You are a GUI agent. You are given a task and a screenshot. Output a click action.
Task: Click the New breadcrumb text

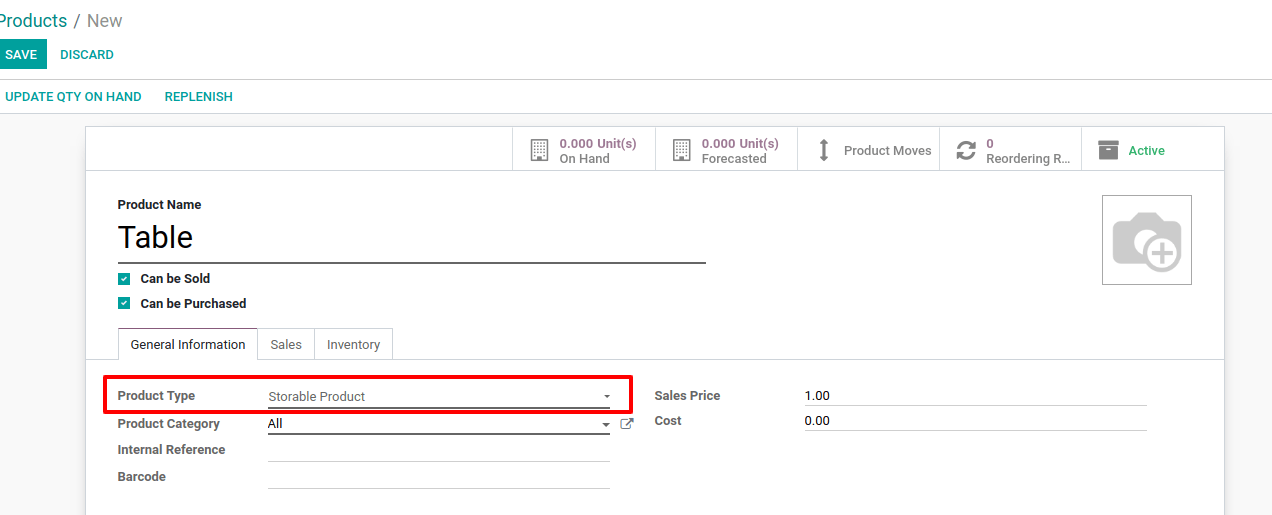click(x=105, y=21)
